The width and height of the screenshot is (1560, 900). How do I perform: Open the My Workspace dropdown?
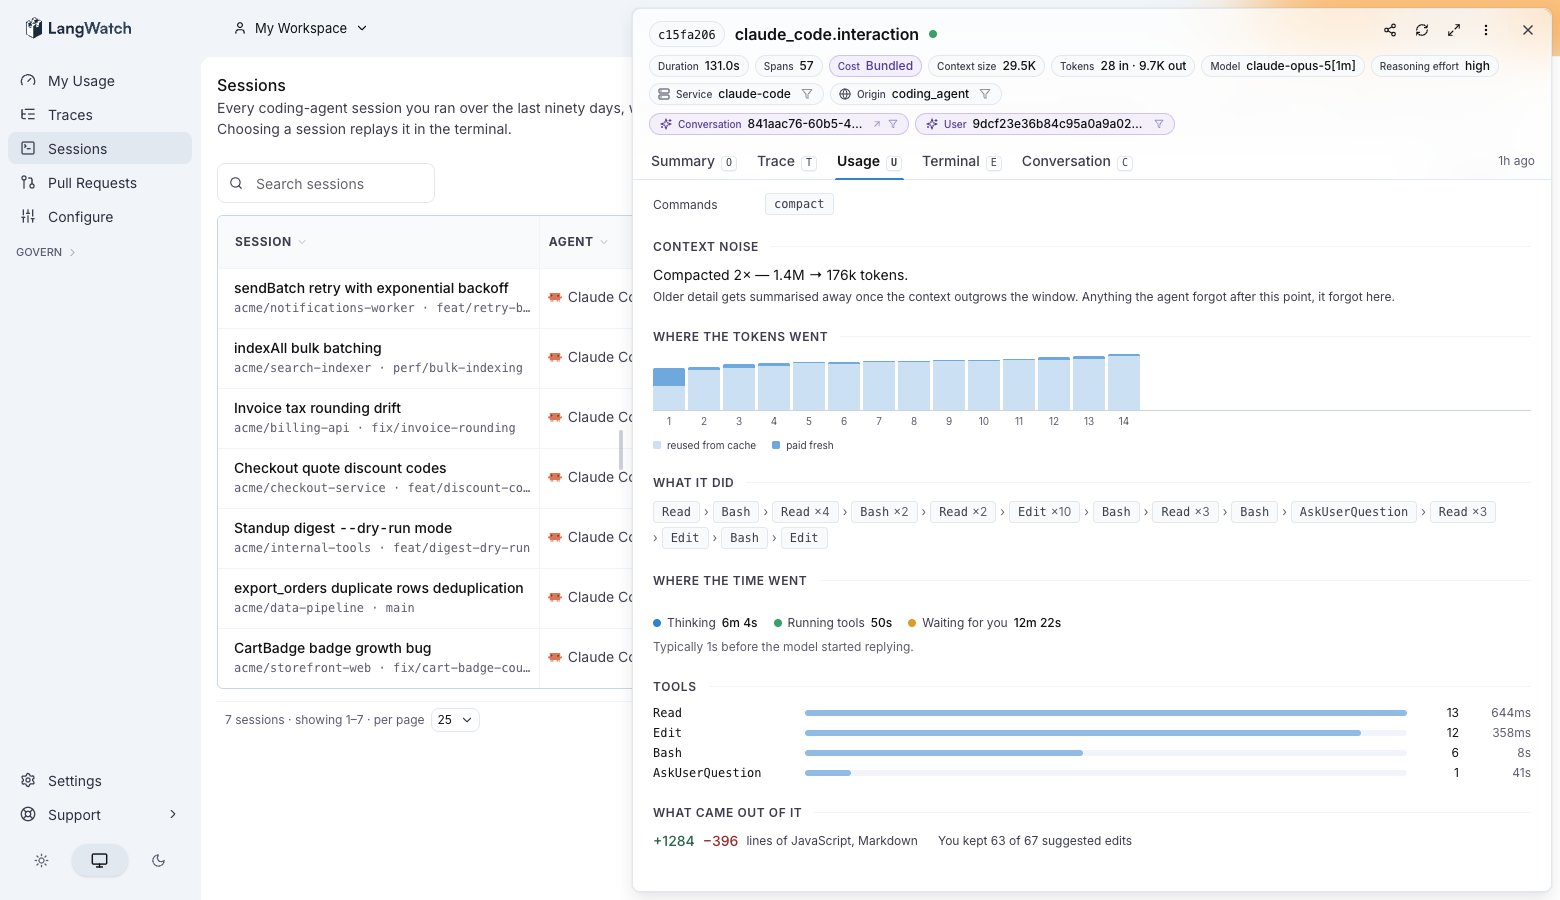point(300,28)
